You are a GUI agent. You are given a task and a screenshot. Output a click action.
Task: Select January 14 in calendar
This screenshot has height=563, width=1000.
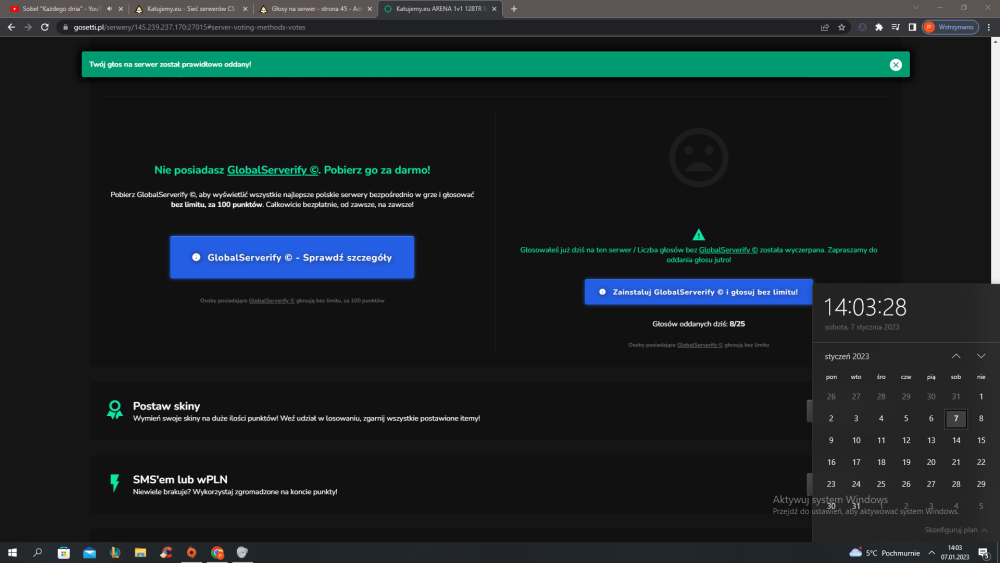tap(955, 440)
